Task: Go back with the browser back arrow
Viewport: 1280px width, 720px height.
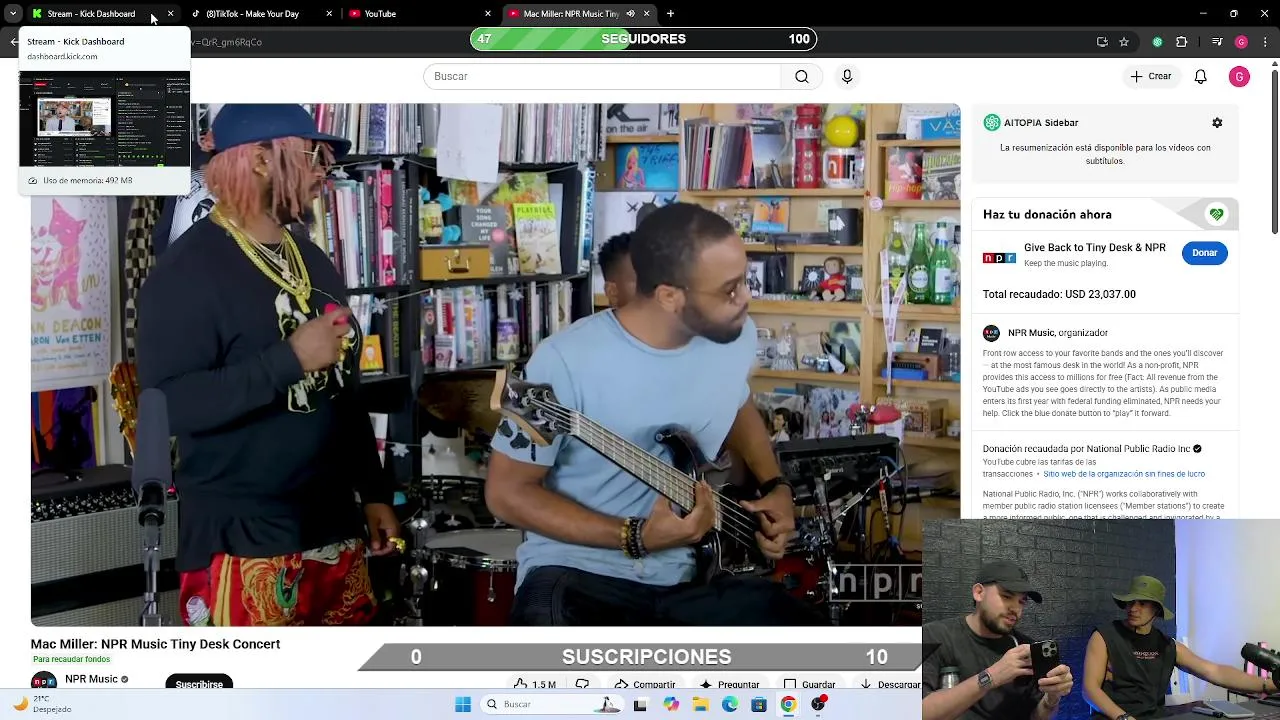Action: point(13,42)
